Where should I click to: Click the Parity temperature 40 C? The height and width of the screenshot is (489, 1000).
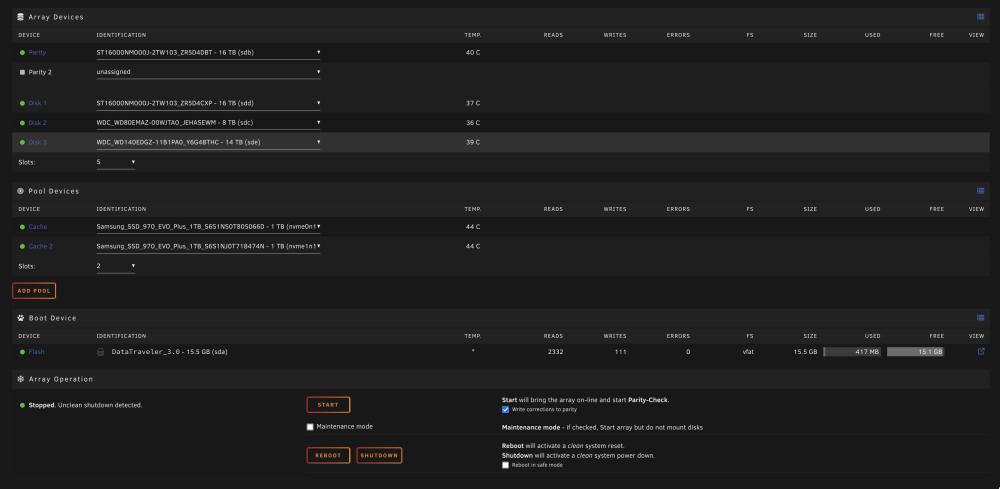[473, 52]
